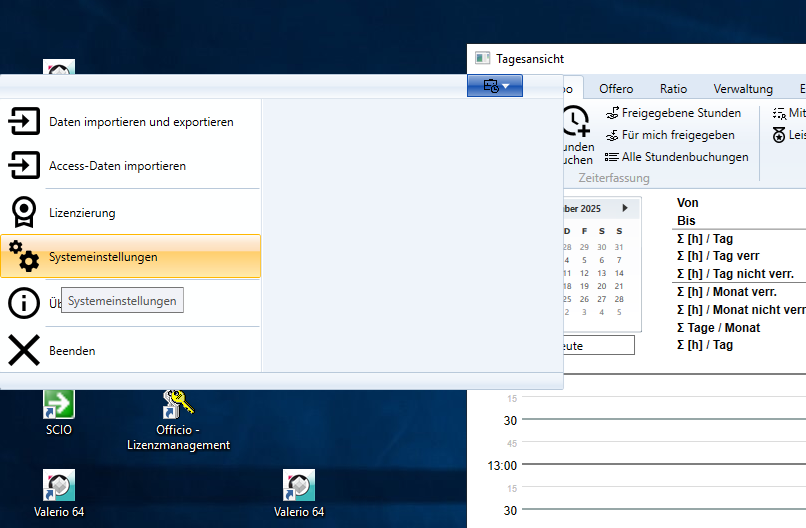The image size is (806, 528).
Task: Open the Ratio ribbon tab
Action: [673, 89]
